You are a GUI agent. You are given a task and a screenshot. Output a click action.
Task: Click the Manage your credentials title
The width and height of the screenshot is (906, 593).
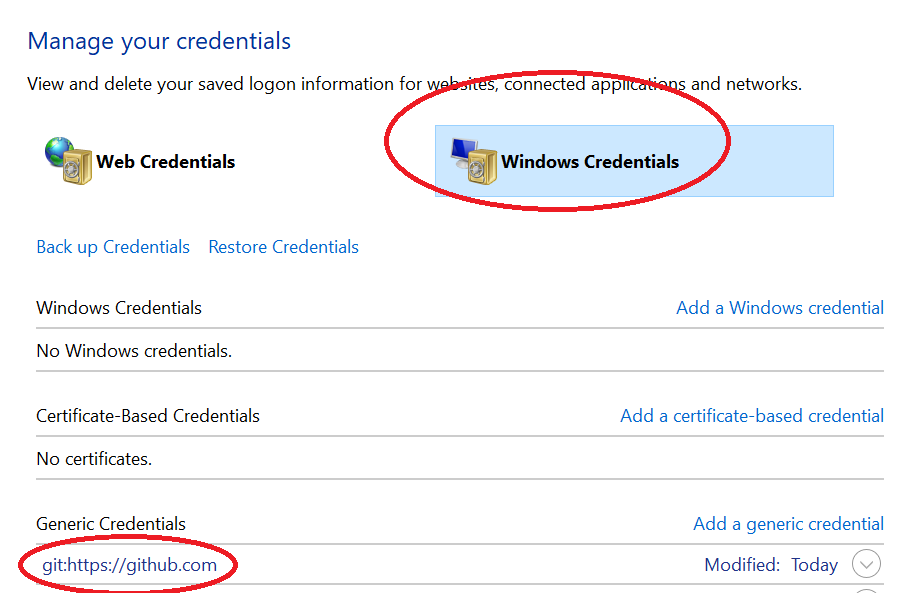coord(159,42)
